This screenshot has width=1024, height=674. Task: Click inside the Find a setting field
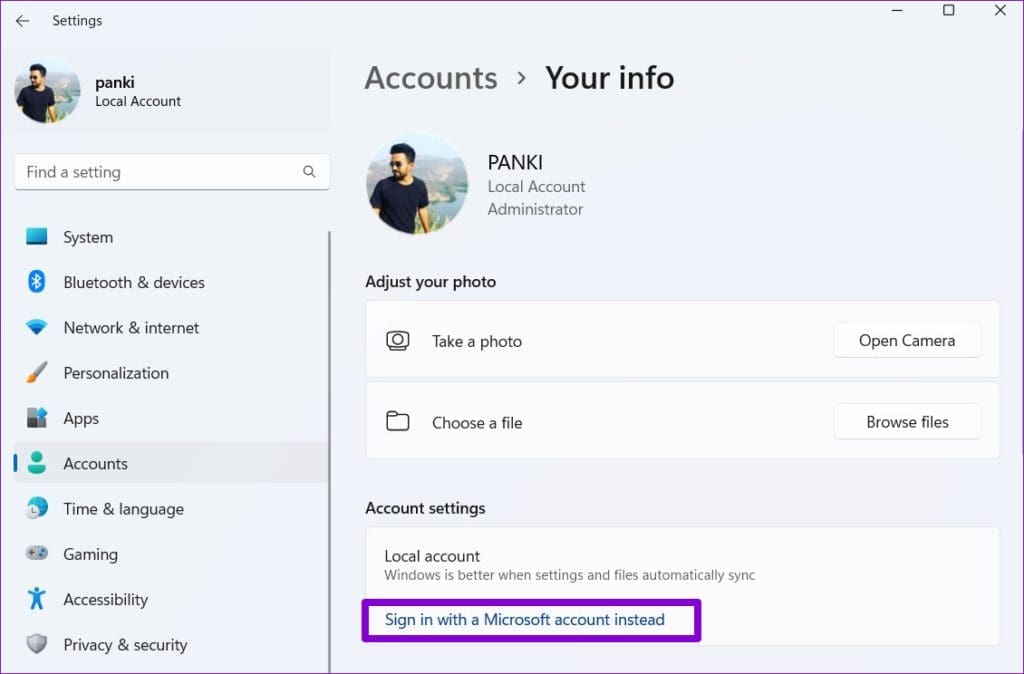pos(150,172)
